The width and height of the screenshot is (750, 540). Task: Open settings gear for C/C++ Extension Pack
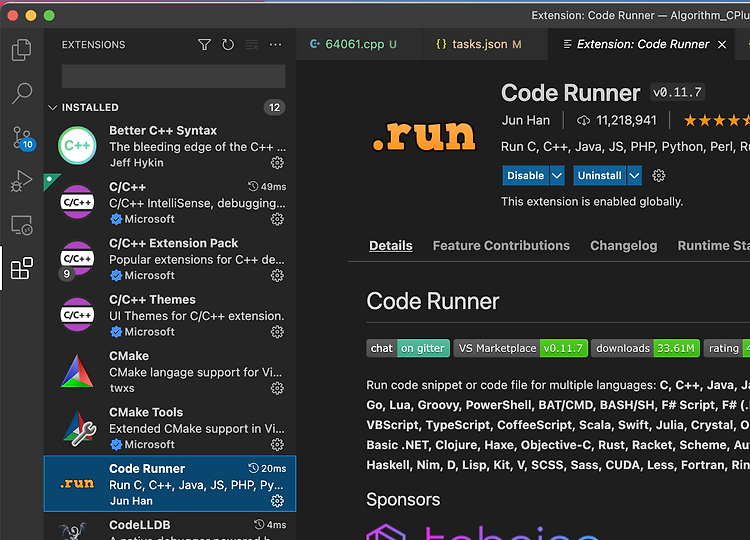coord(277,276)
